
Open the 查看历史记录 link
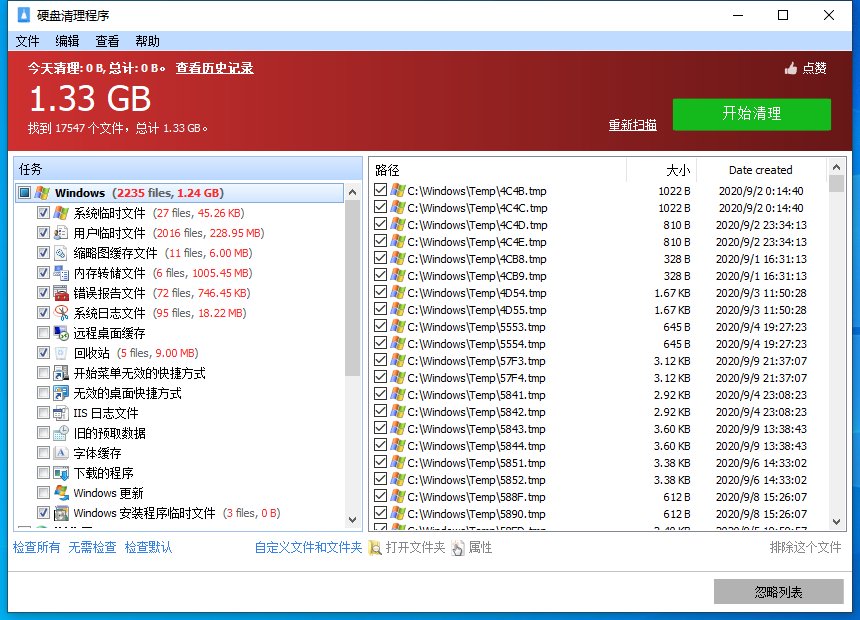pyautogui.click(x=214, y=68)
